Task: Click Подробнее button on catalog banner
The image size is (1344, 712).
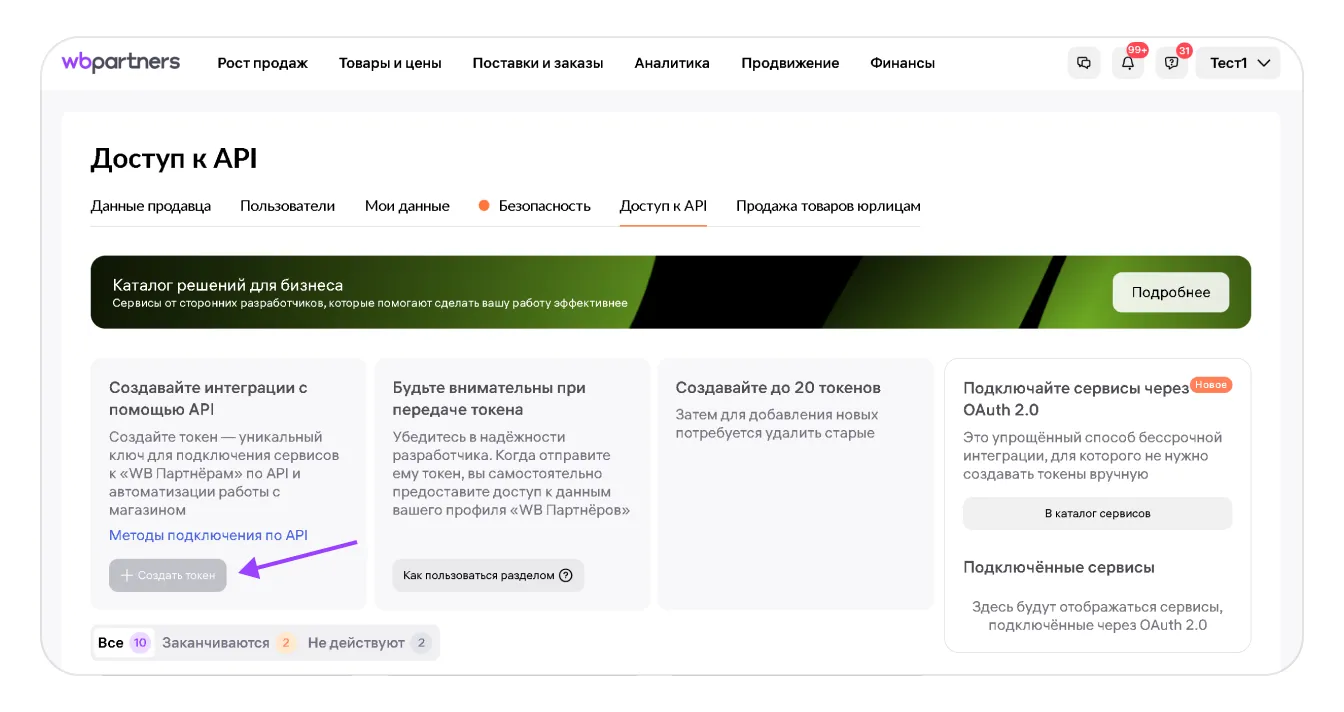Action: tap(1171, 292)
